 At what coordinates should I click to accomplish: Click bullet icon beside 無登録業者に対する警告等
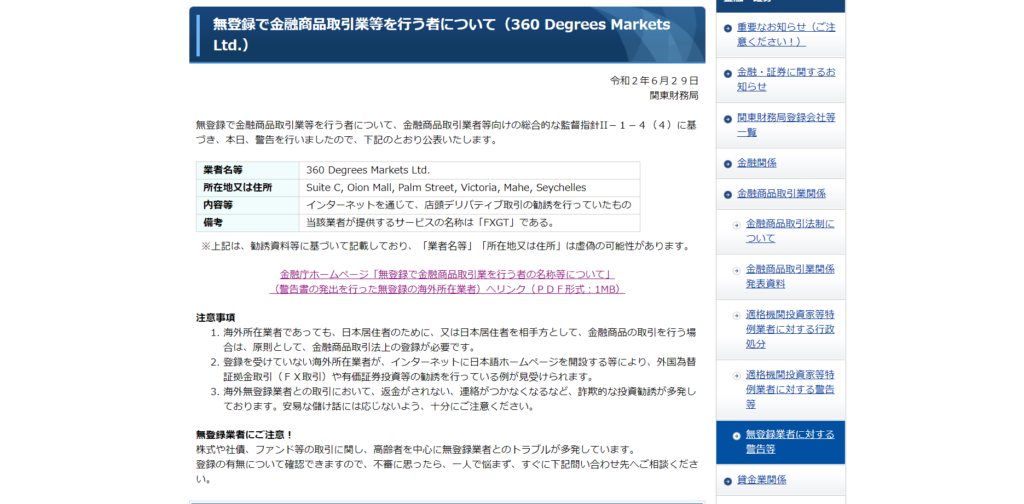(737, 435)
